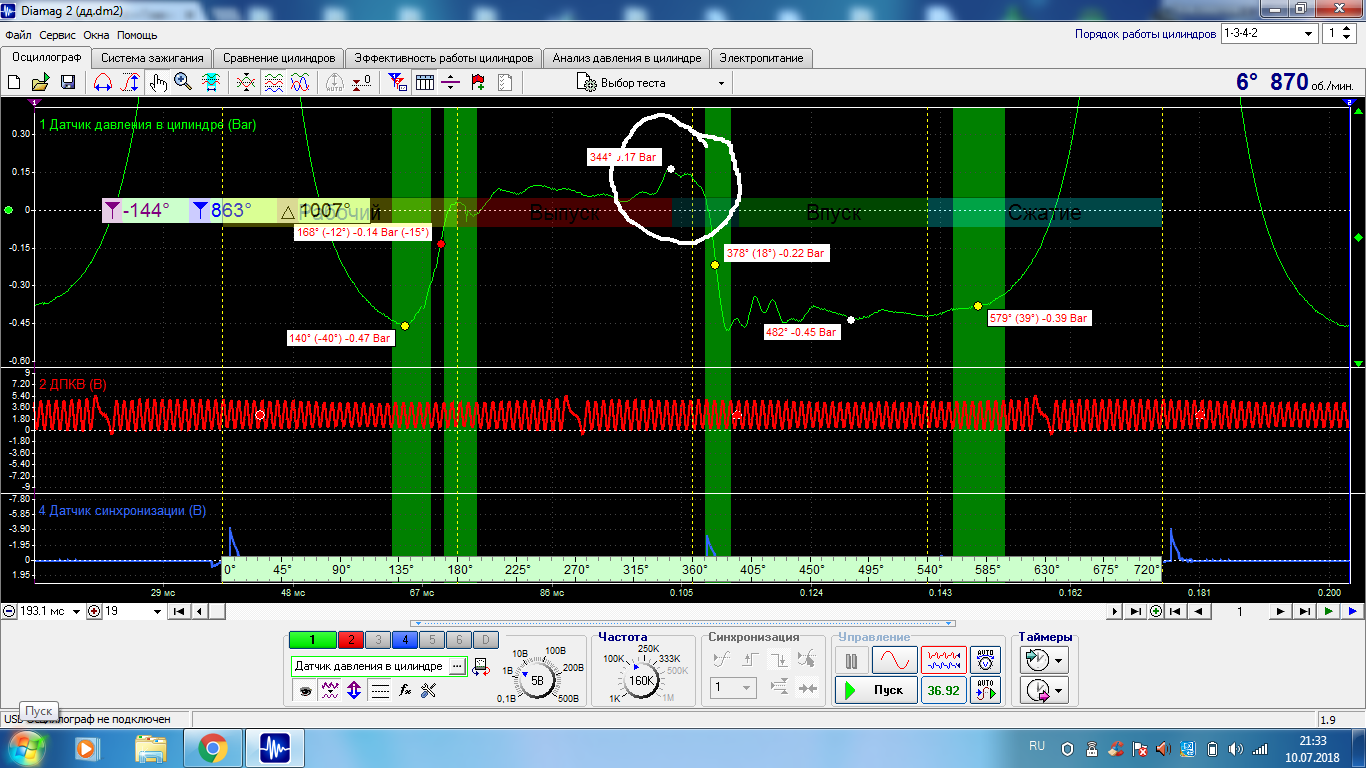
Task: Click the ellipsis button beside sensor name
Action: pos(457,666)
